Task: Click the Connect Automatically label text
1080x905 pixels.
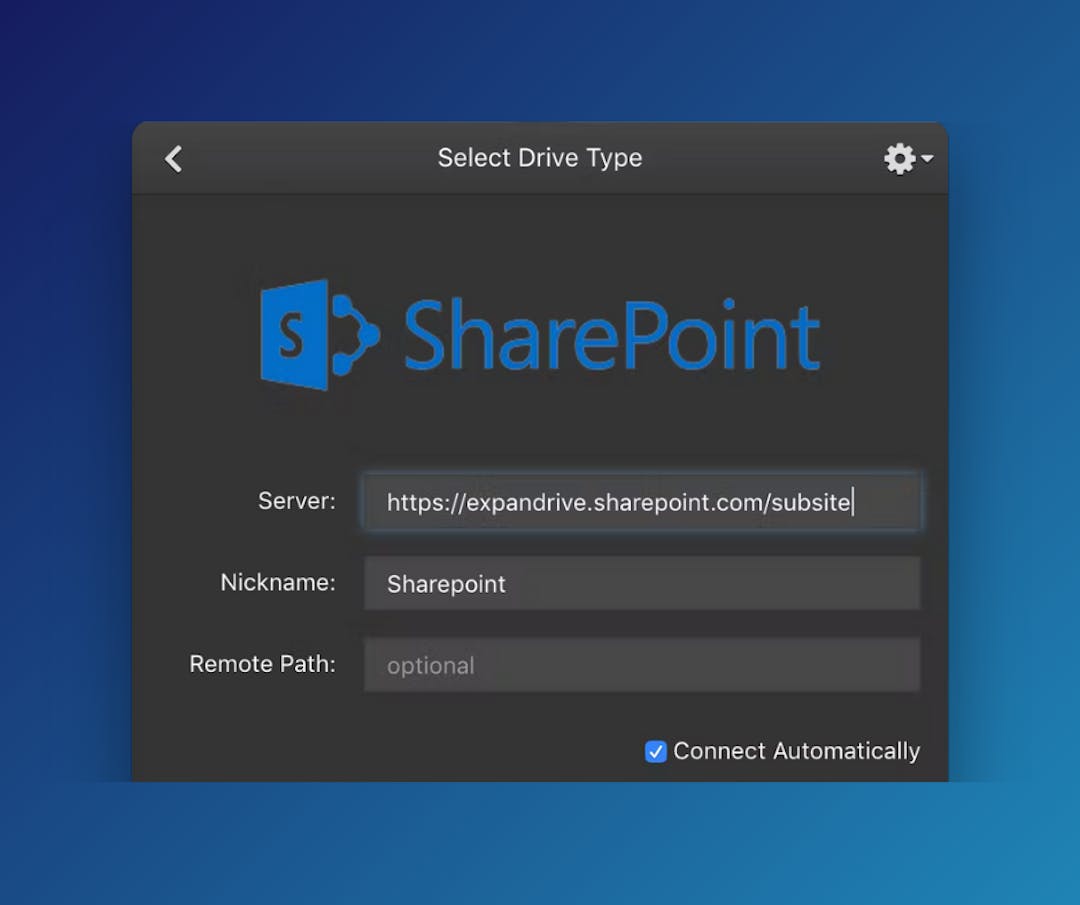Action: [797, 751]
